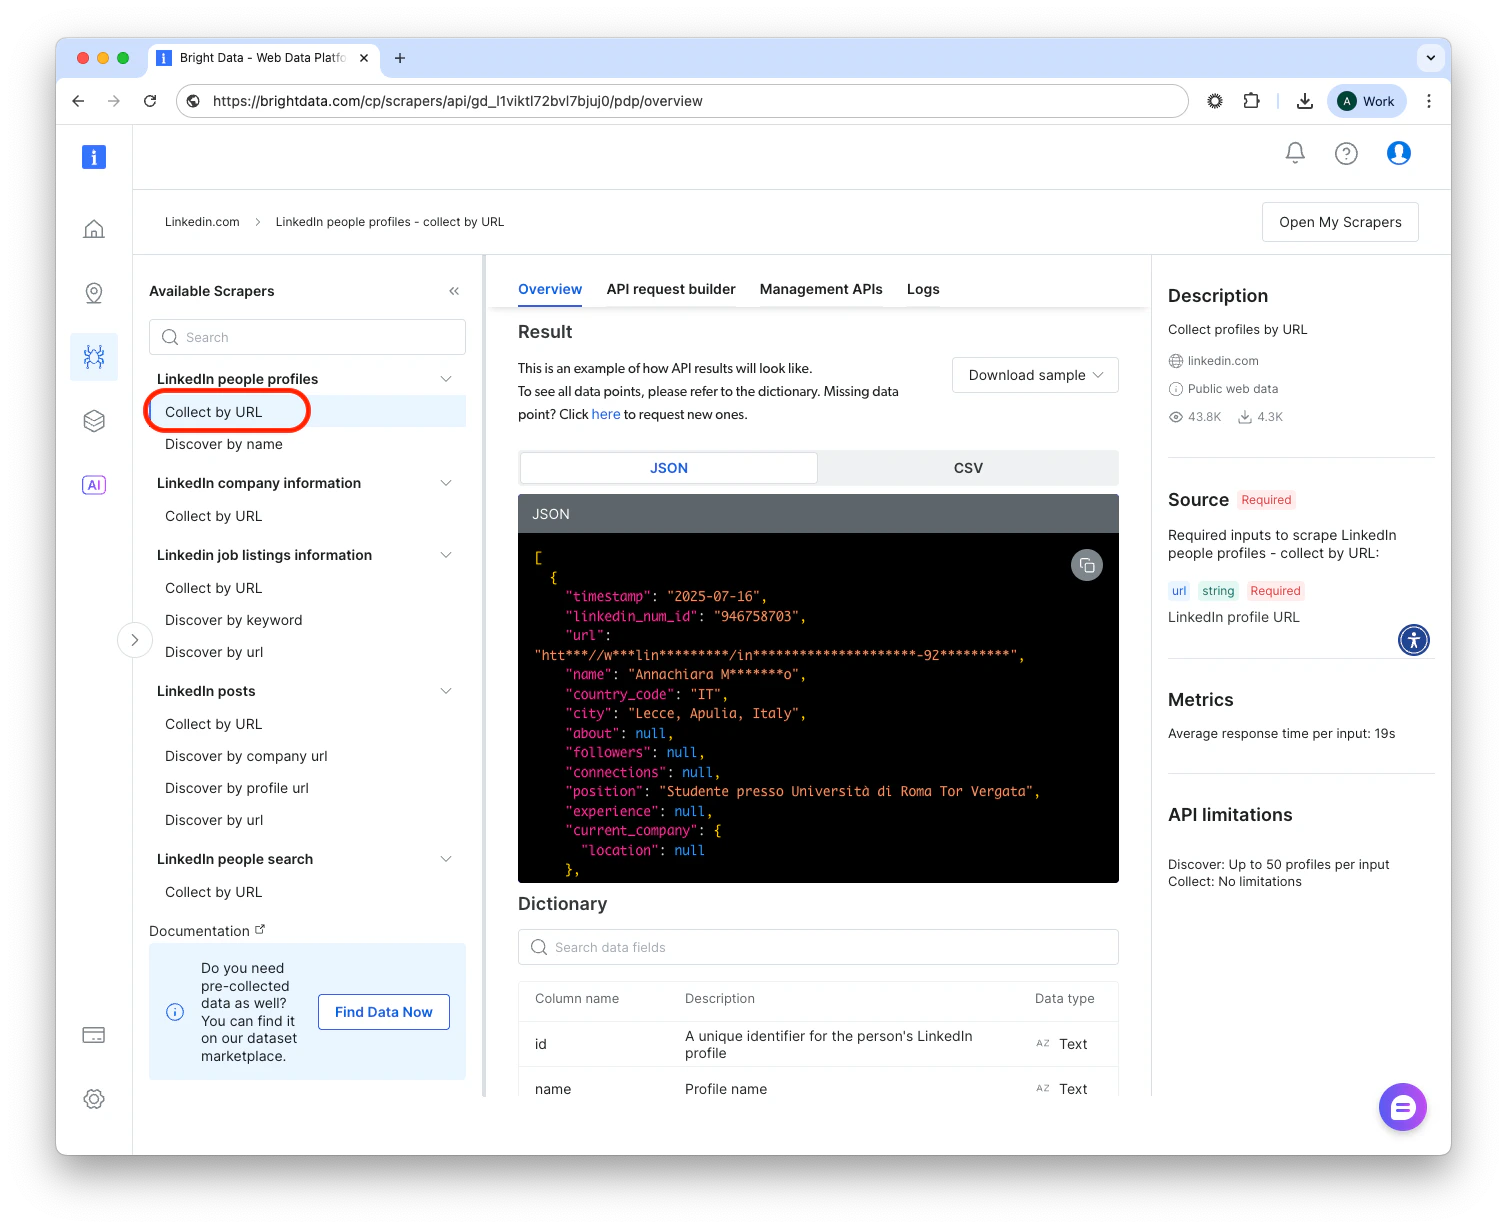Screen dimensions: 1507x1229
Task: Copy JSON sample with the copy icon
Action: tap(1087, 565)
